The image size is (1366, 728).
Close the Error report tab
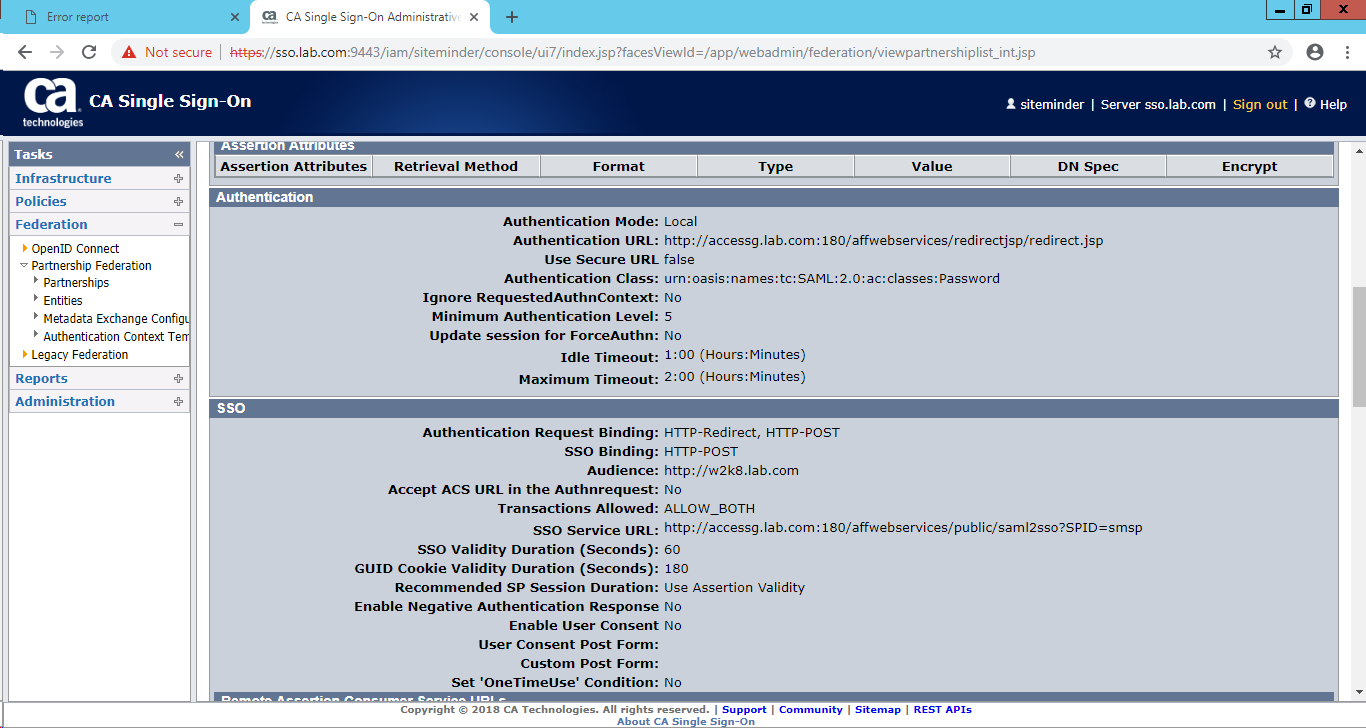pos(234,17)
